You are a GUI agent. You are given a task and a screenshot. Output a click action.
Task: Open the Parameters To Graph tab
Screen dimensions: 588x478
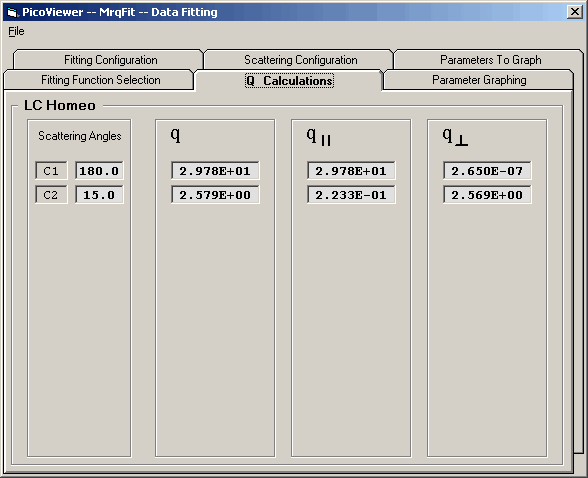[x=489, y=60]
